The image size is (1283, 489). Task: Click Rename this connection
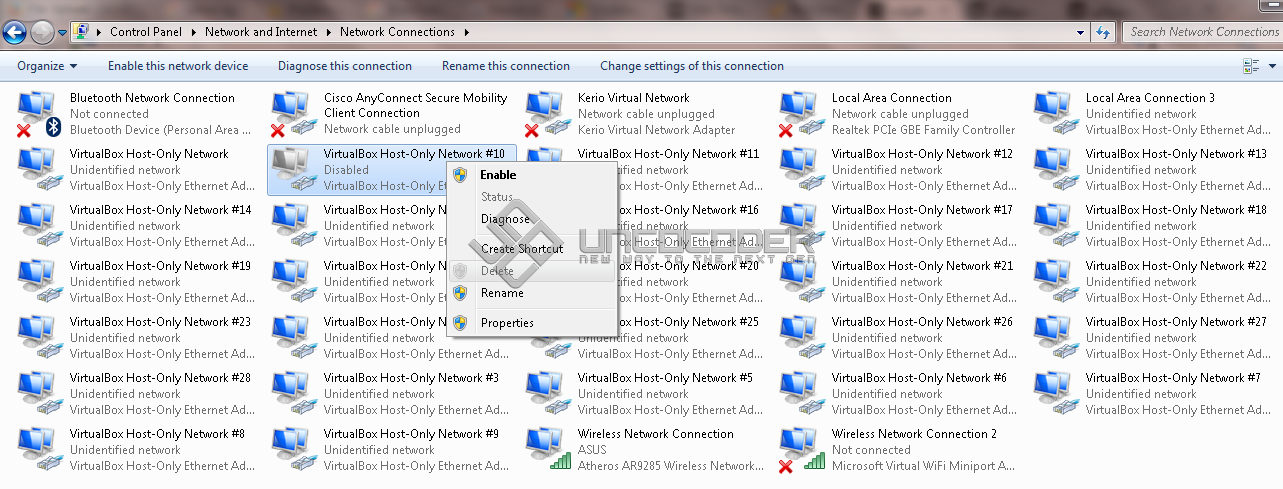(506, 66)
